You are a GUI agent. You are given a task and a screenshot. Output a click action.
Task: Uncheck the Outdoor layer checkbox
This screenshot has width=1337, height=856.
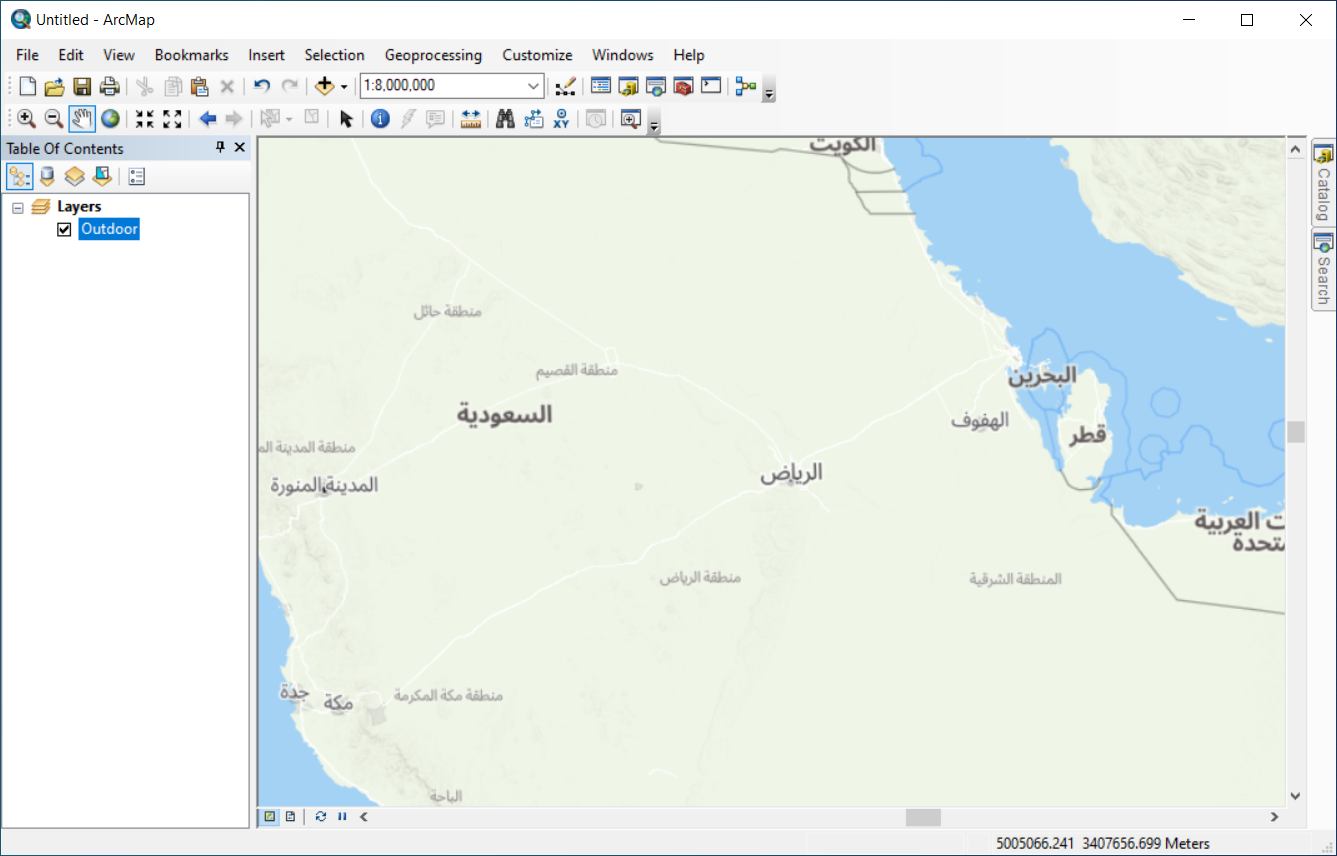click(65, 230)
